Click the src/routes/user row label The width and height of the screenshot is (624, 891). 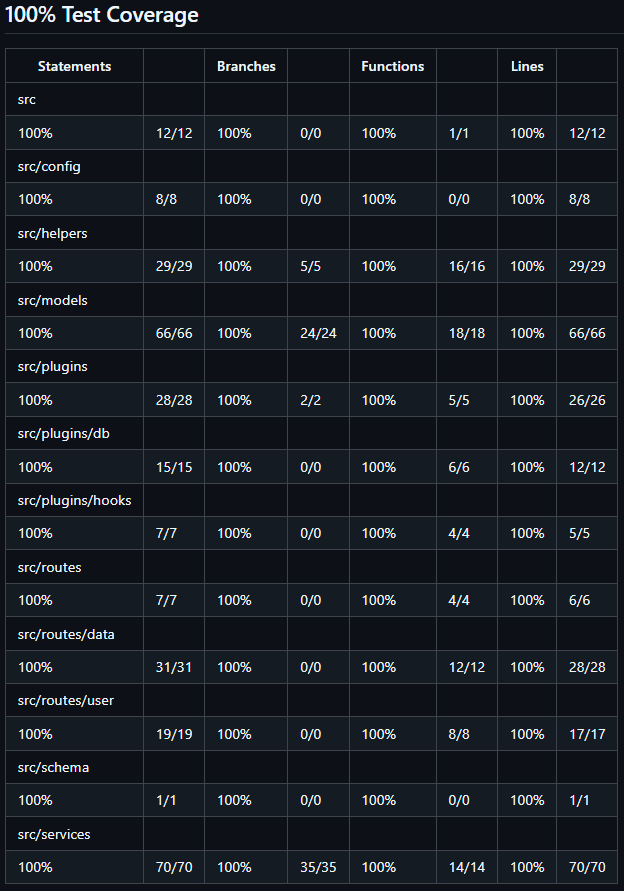(x=66, y=700)
